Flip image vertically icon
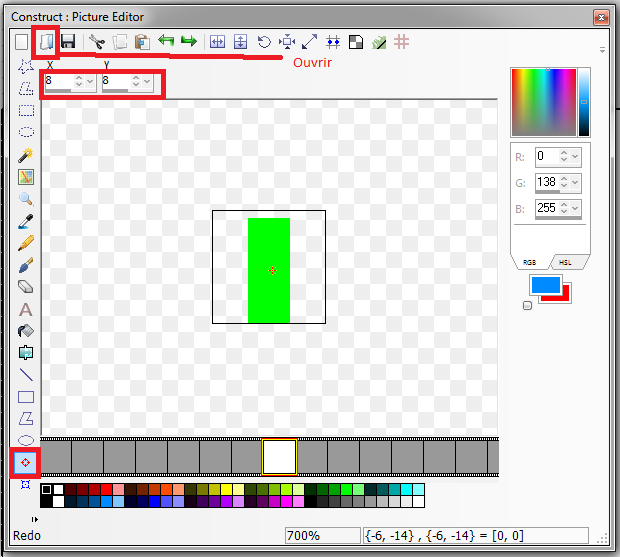This screenshot has width=620, height=557. point(240,42)
